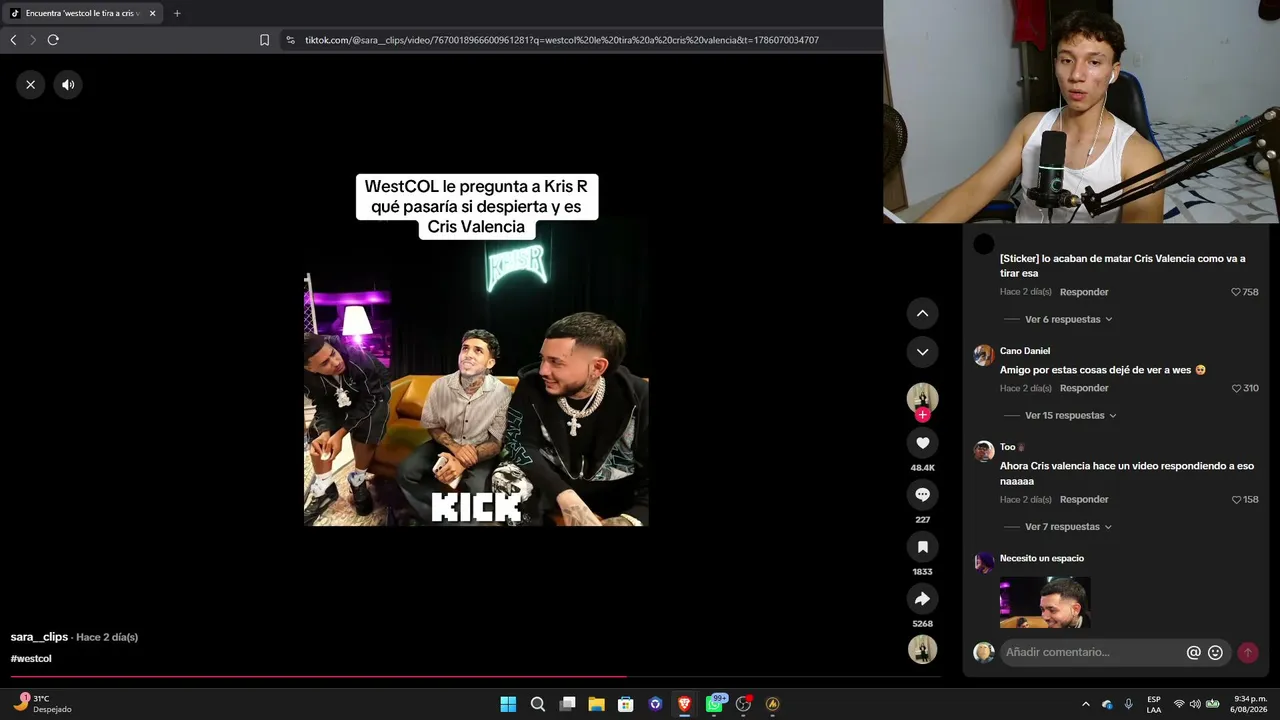1280x720 pixels.
Task: Switch the ESP LAA input language
Action: [x=1154, y=704]
